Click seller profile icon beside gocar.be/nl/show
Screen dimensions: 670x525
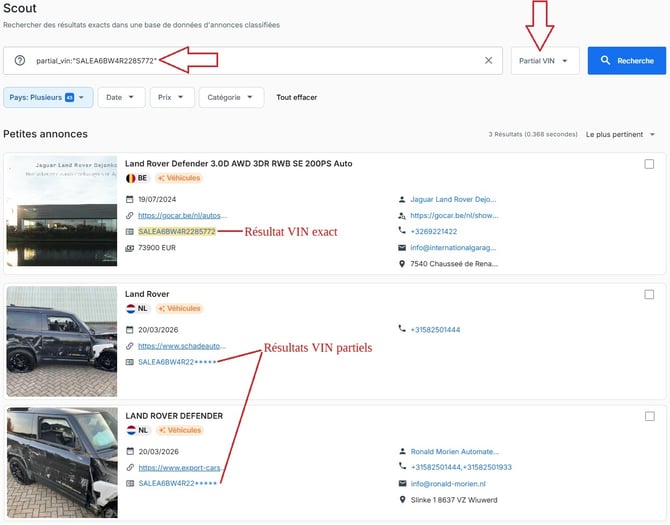point(402,215)
